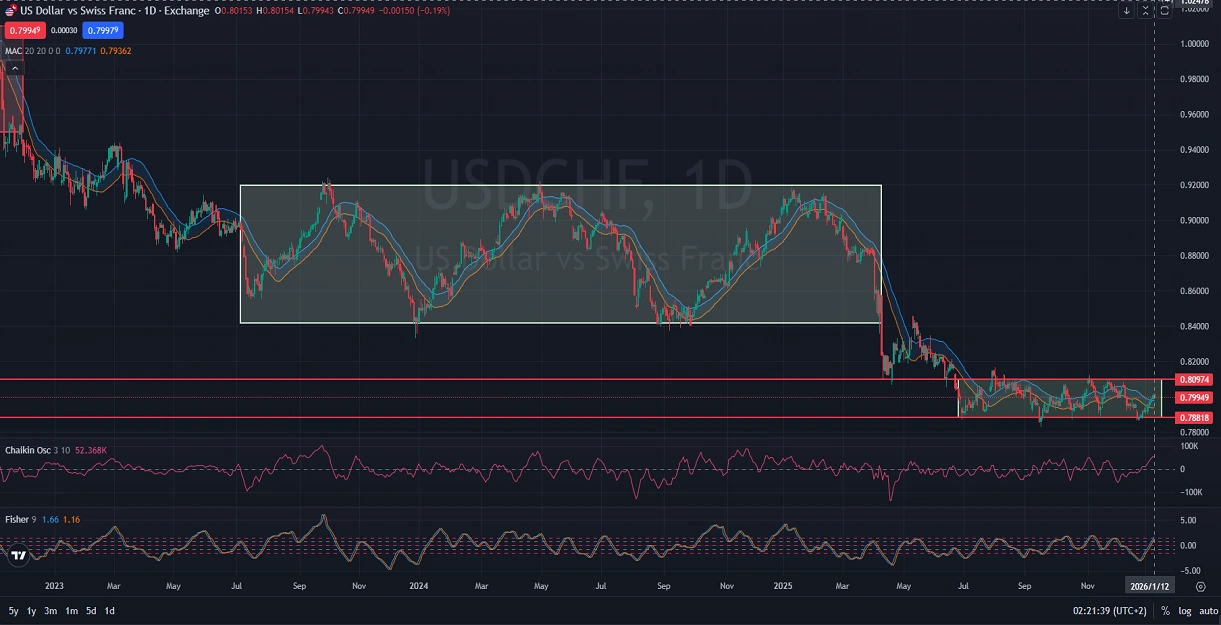Select the 5y date range
Viewport: 1221px width, 625px height.
point(14,611)
